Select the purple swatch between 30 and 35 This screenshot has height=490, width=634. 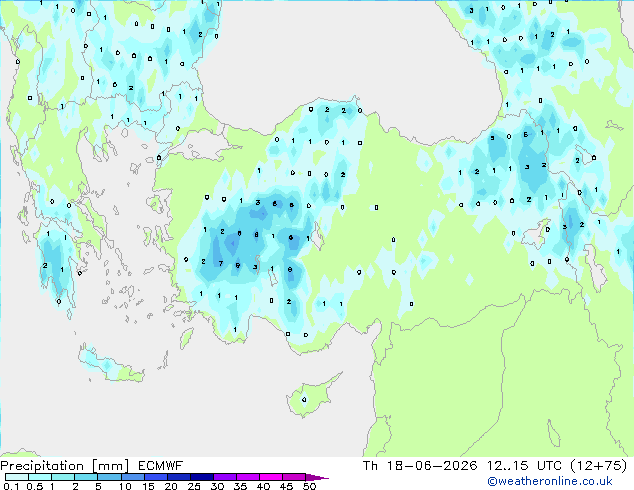click(x=224, y=477)
